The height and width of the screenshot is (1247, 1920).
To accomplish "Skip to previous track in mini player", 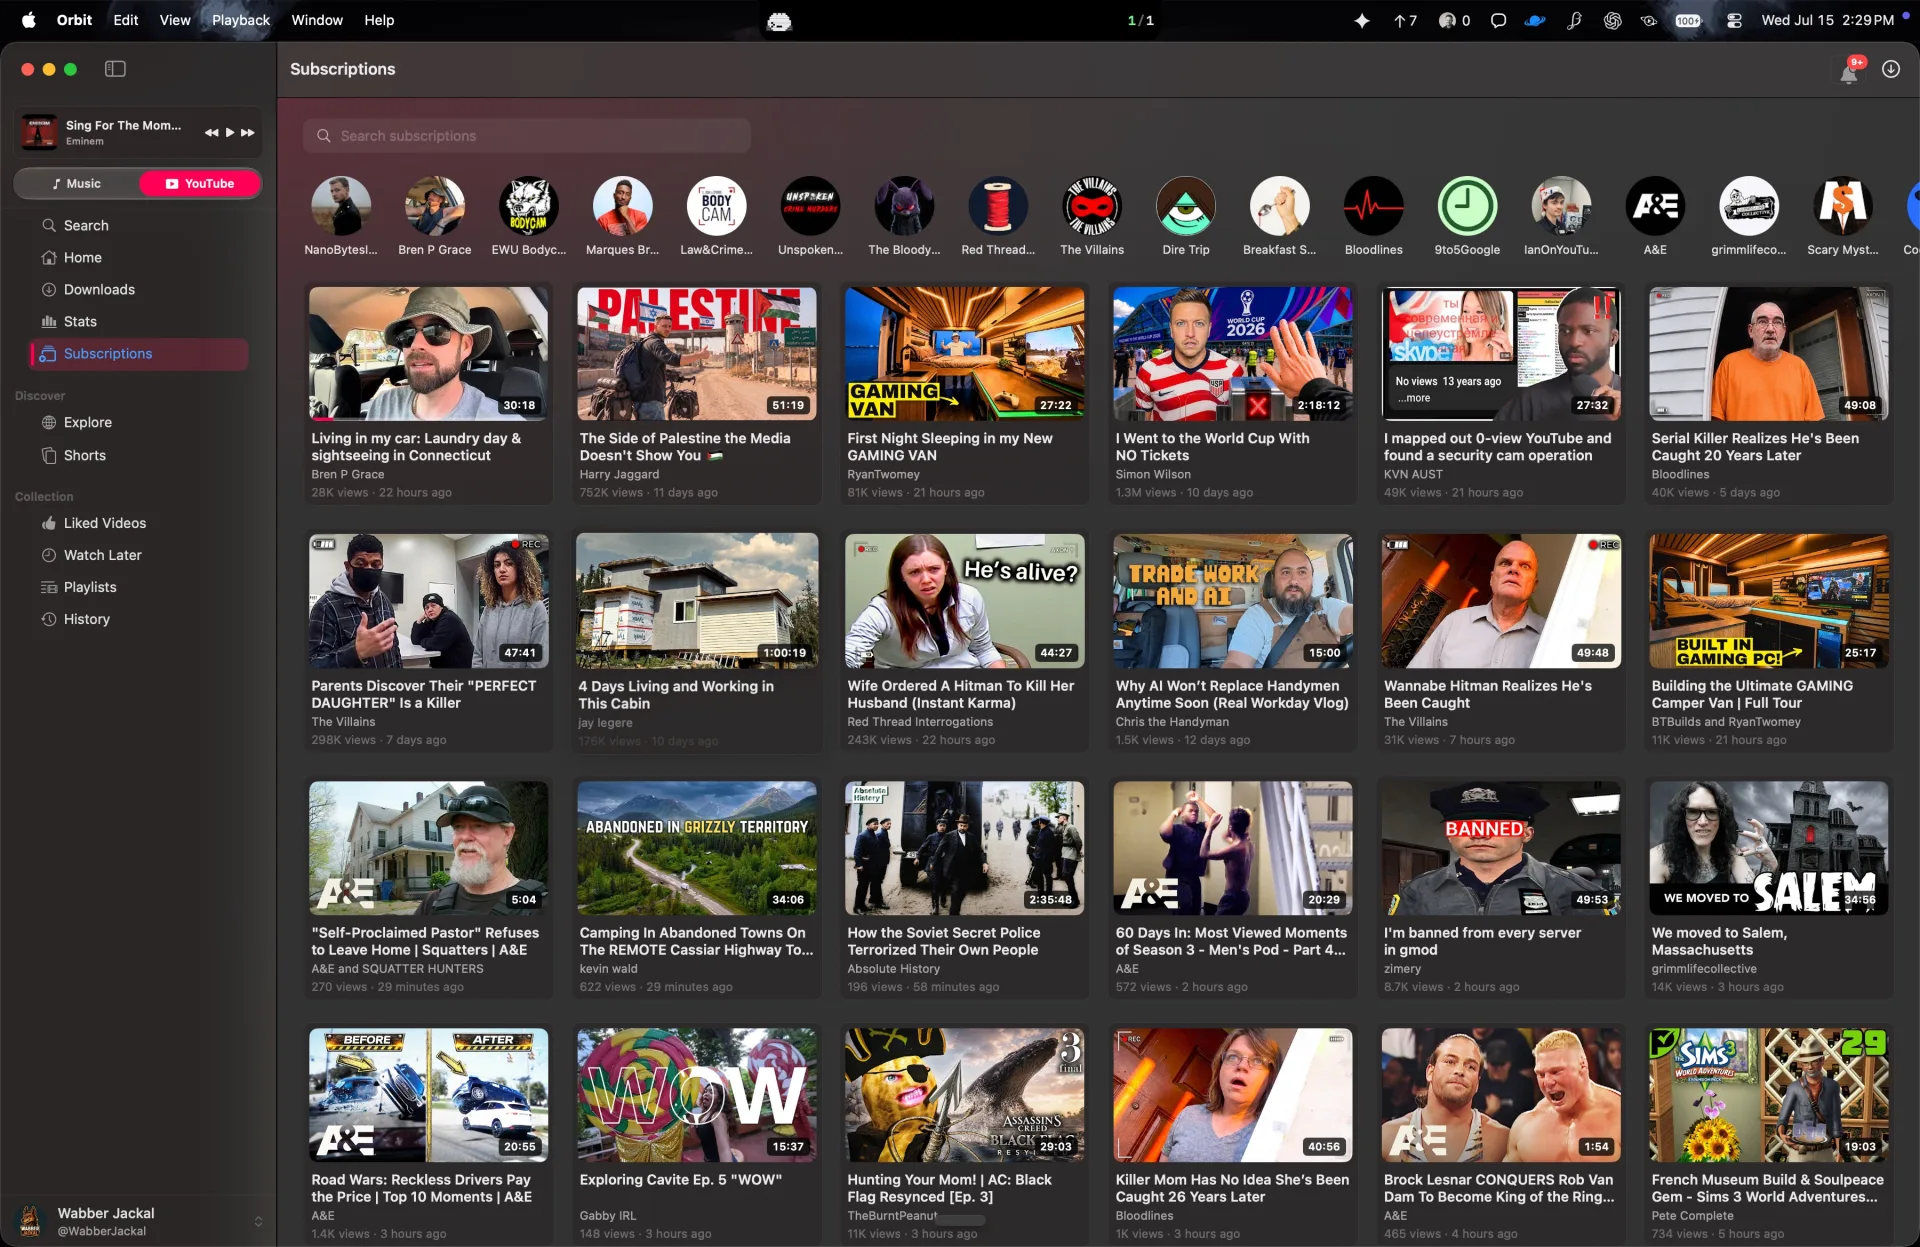I will tap(211, 132).
